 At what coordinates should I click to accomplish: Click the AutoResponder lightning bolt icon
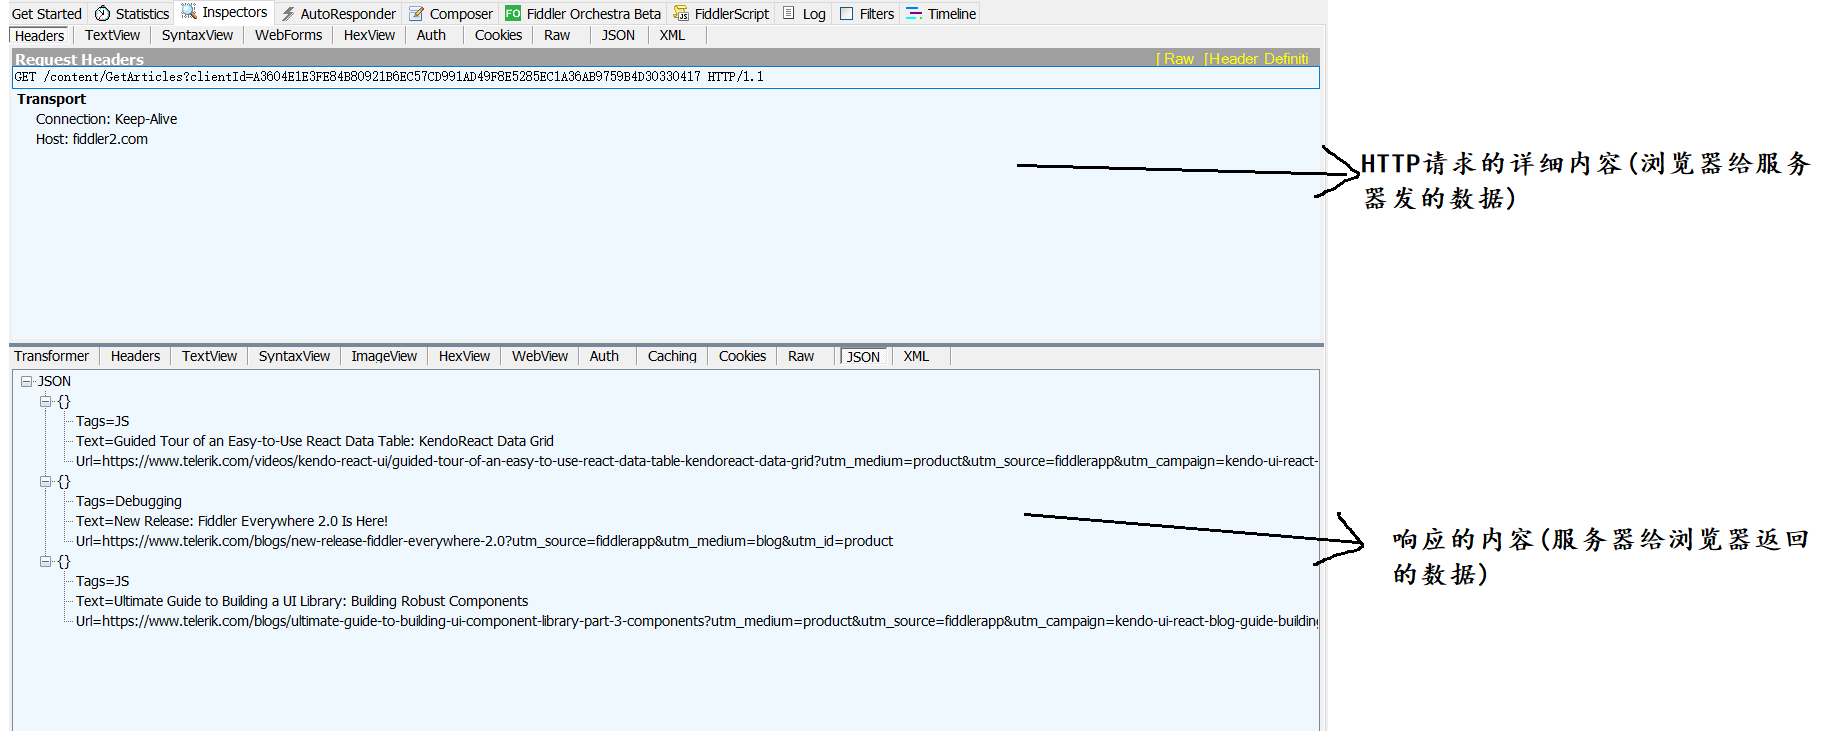288,13
